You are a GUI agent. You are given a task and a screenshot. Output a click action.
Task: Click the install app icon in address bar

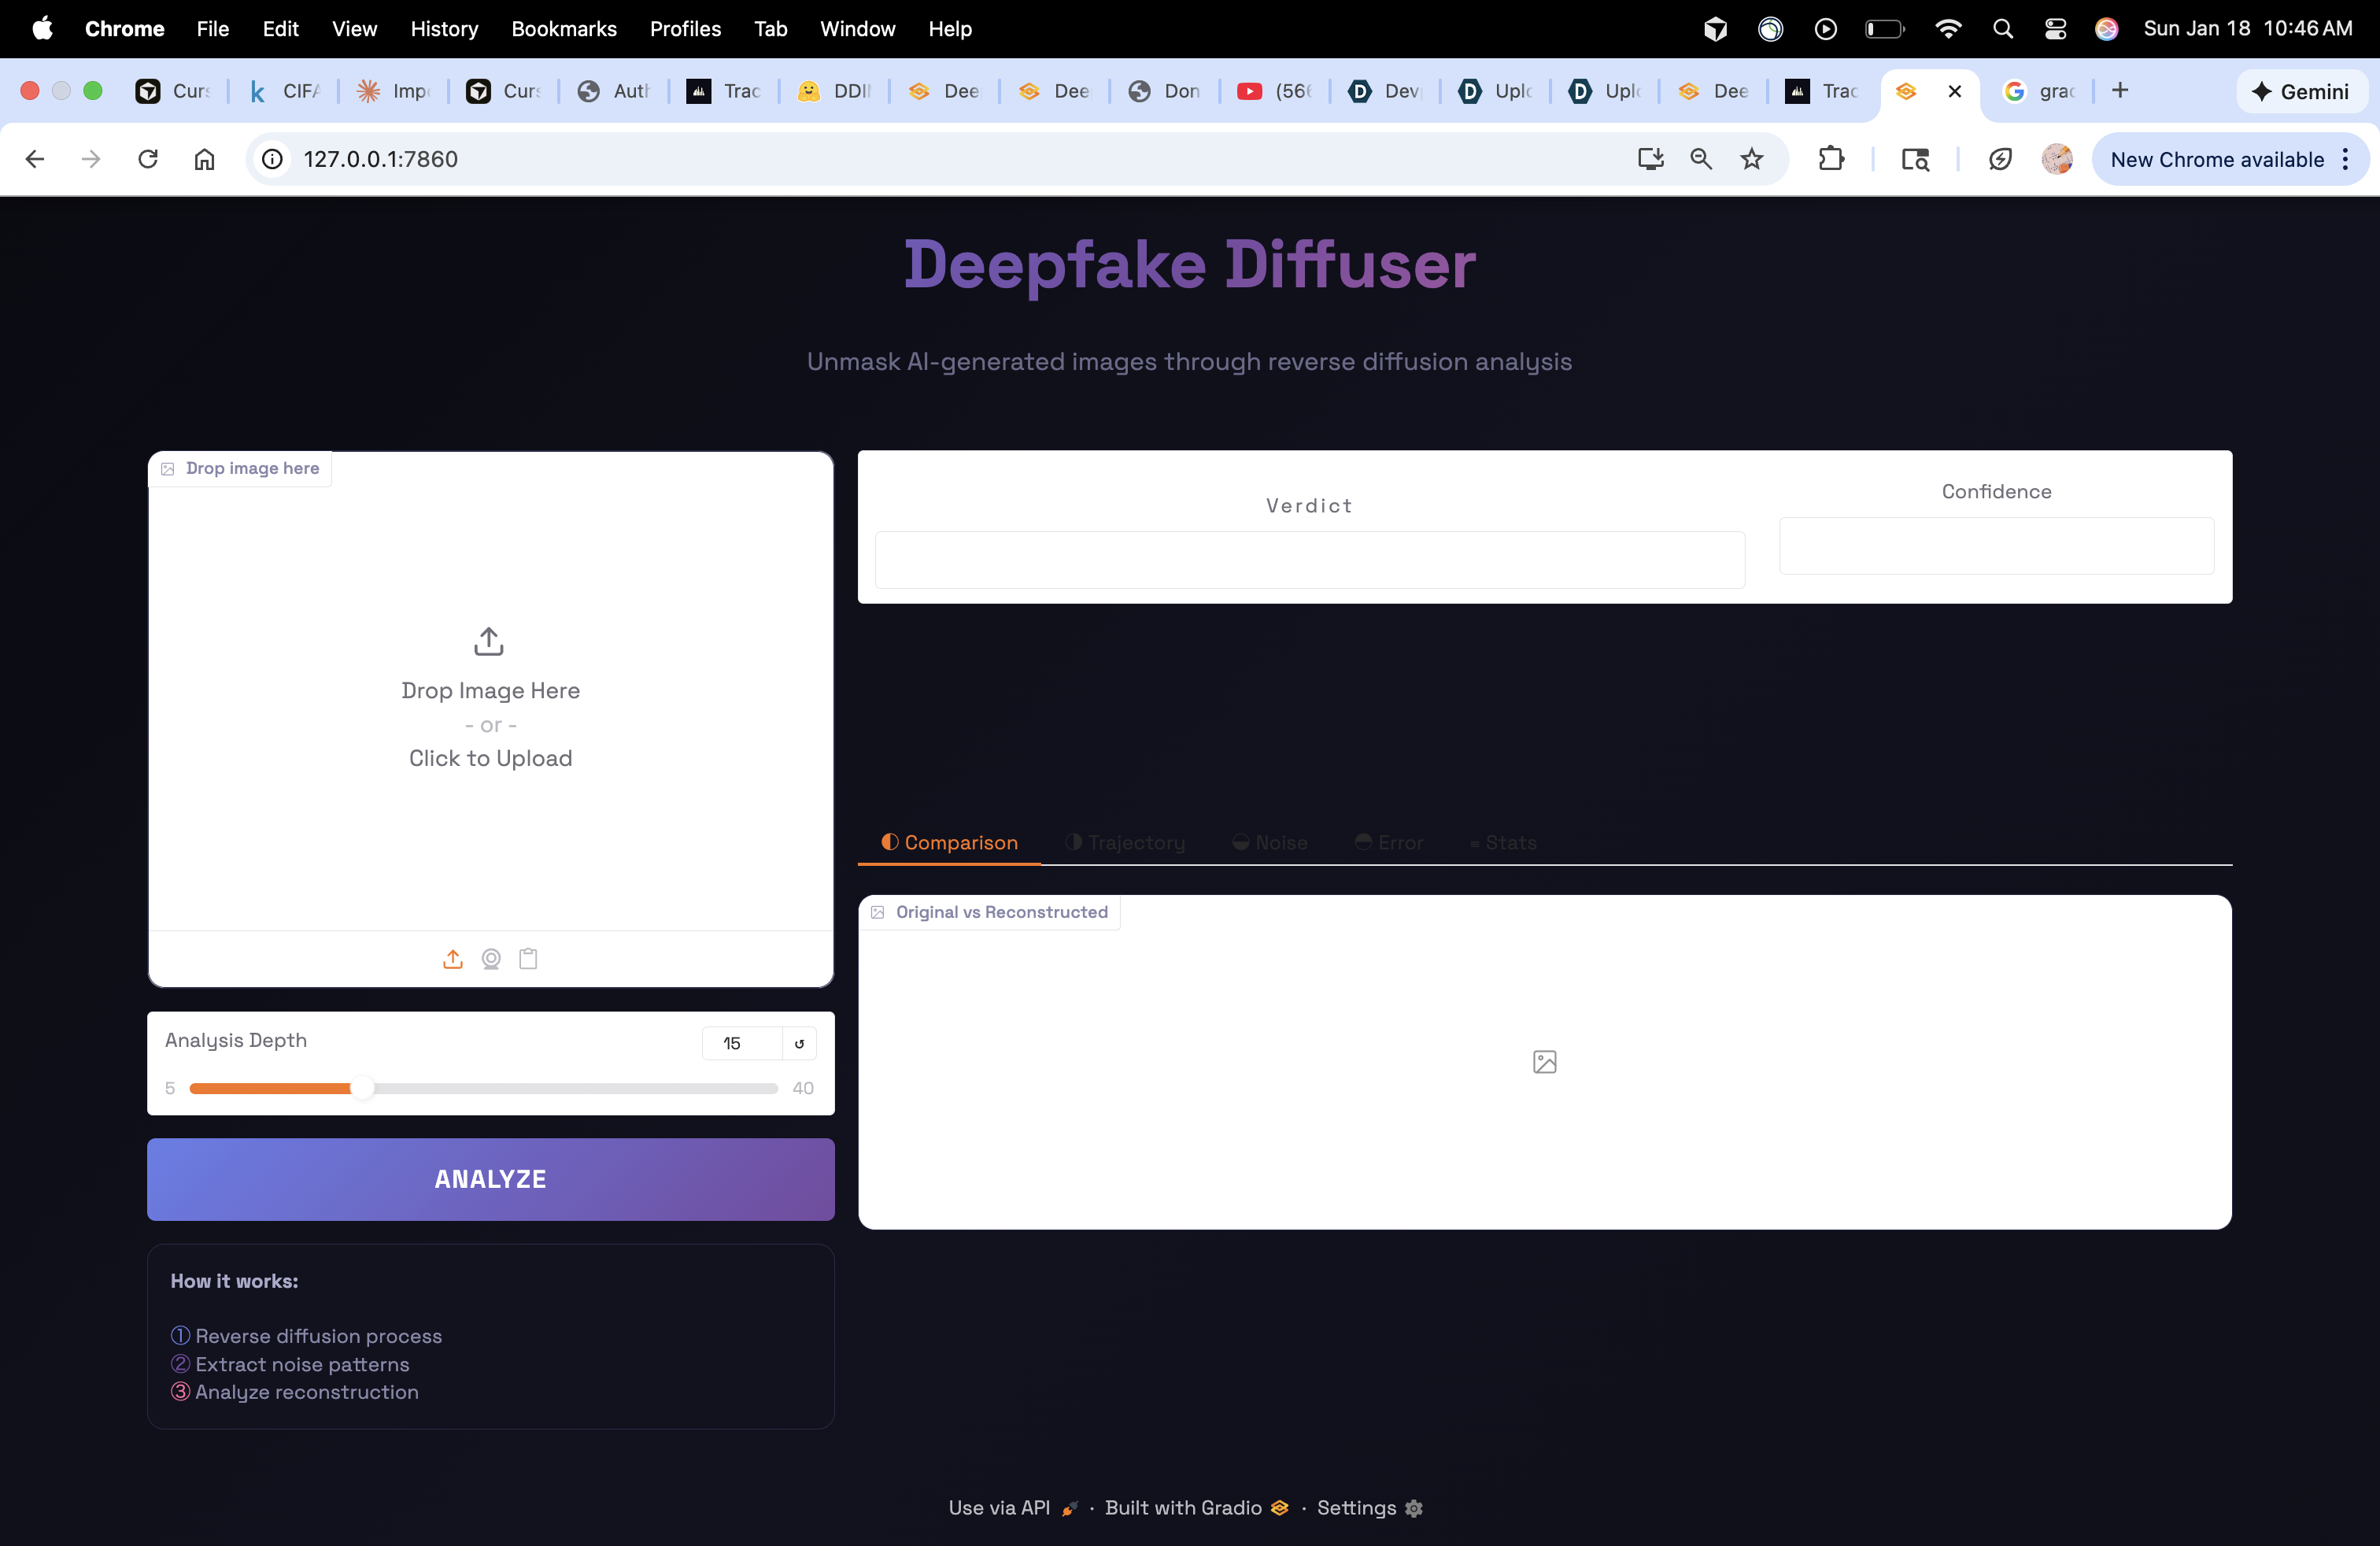coord(1650,159)
